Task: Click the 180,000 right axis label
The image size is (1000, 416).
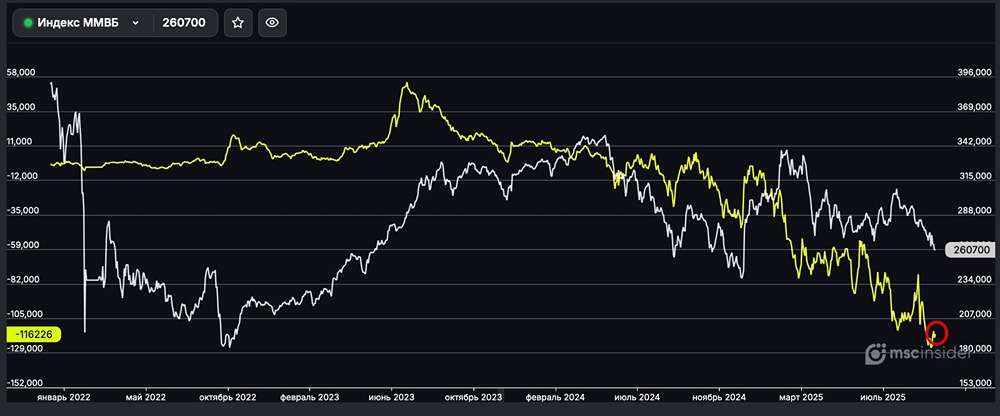Action: click(x=974, y=349)
